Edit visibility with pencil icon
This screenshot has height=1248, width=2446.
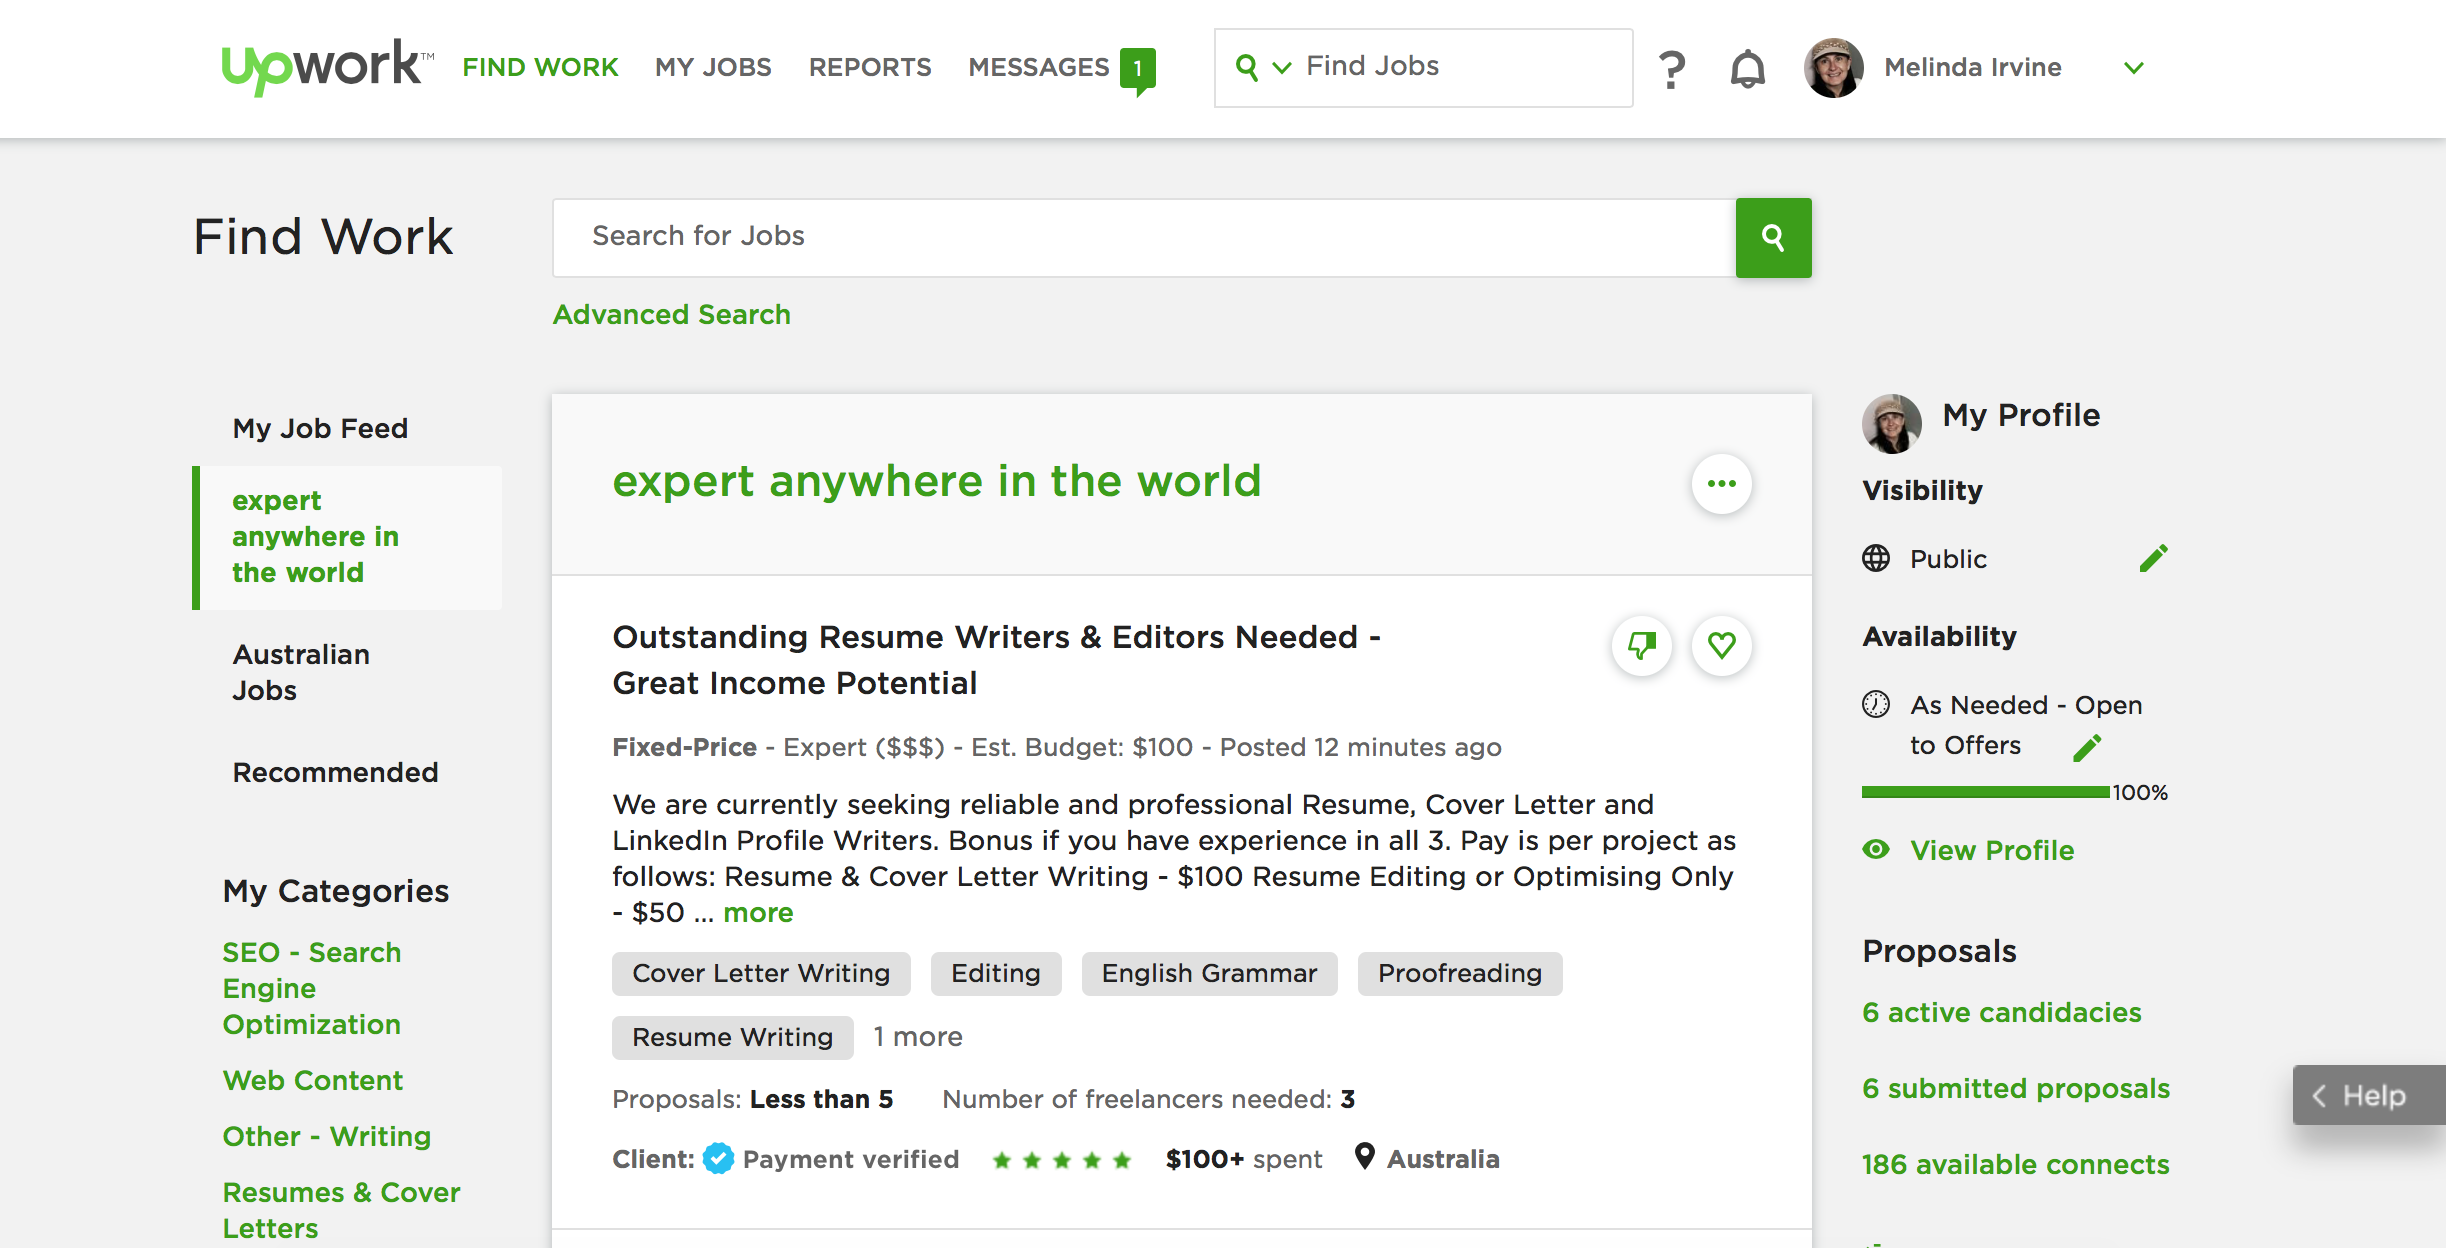(x=2153, y=558)
